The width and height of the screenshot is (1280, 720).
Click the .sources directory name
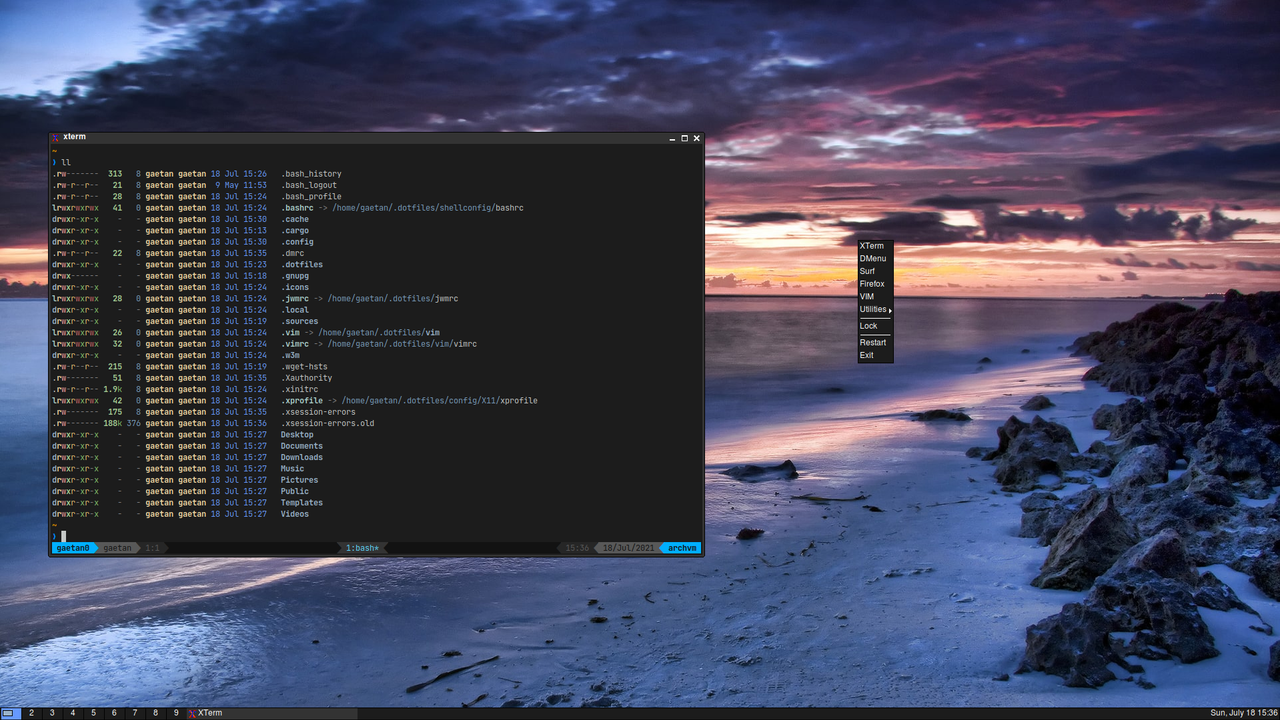pos(300,321)
